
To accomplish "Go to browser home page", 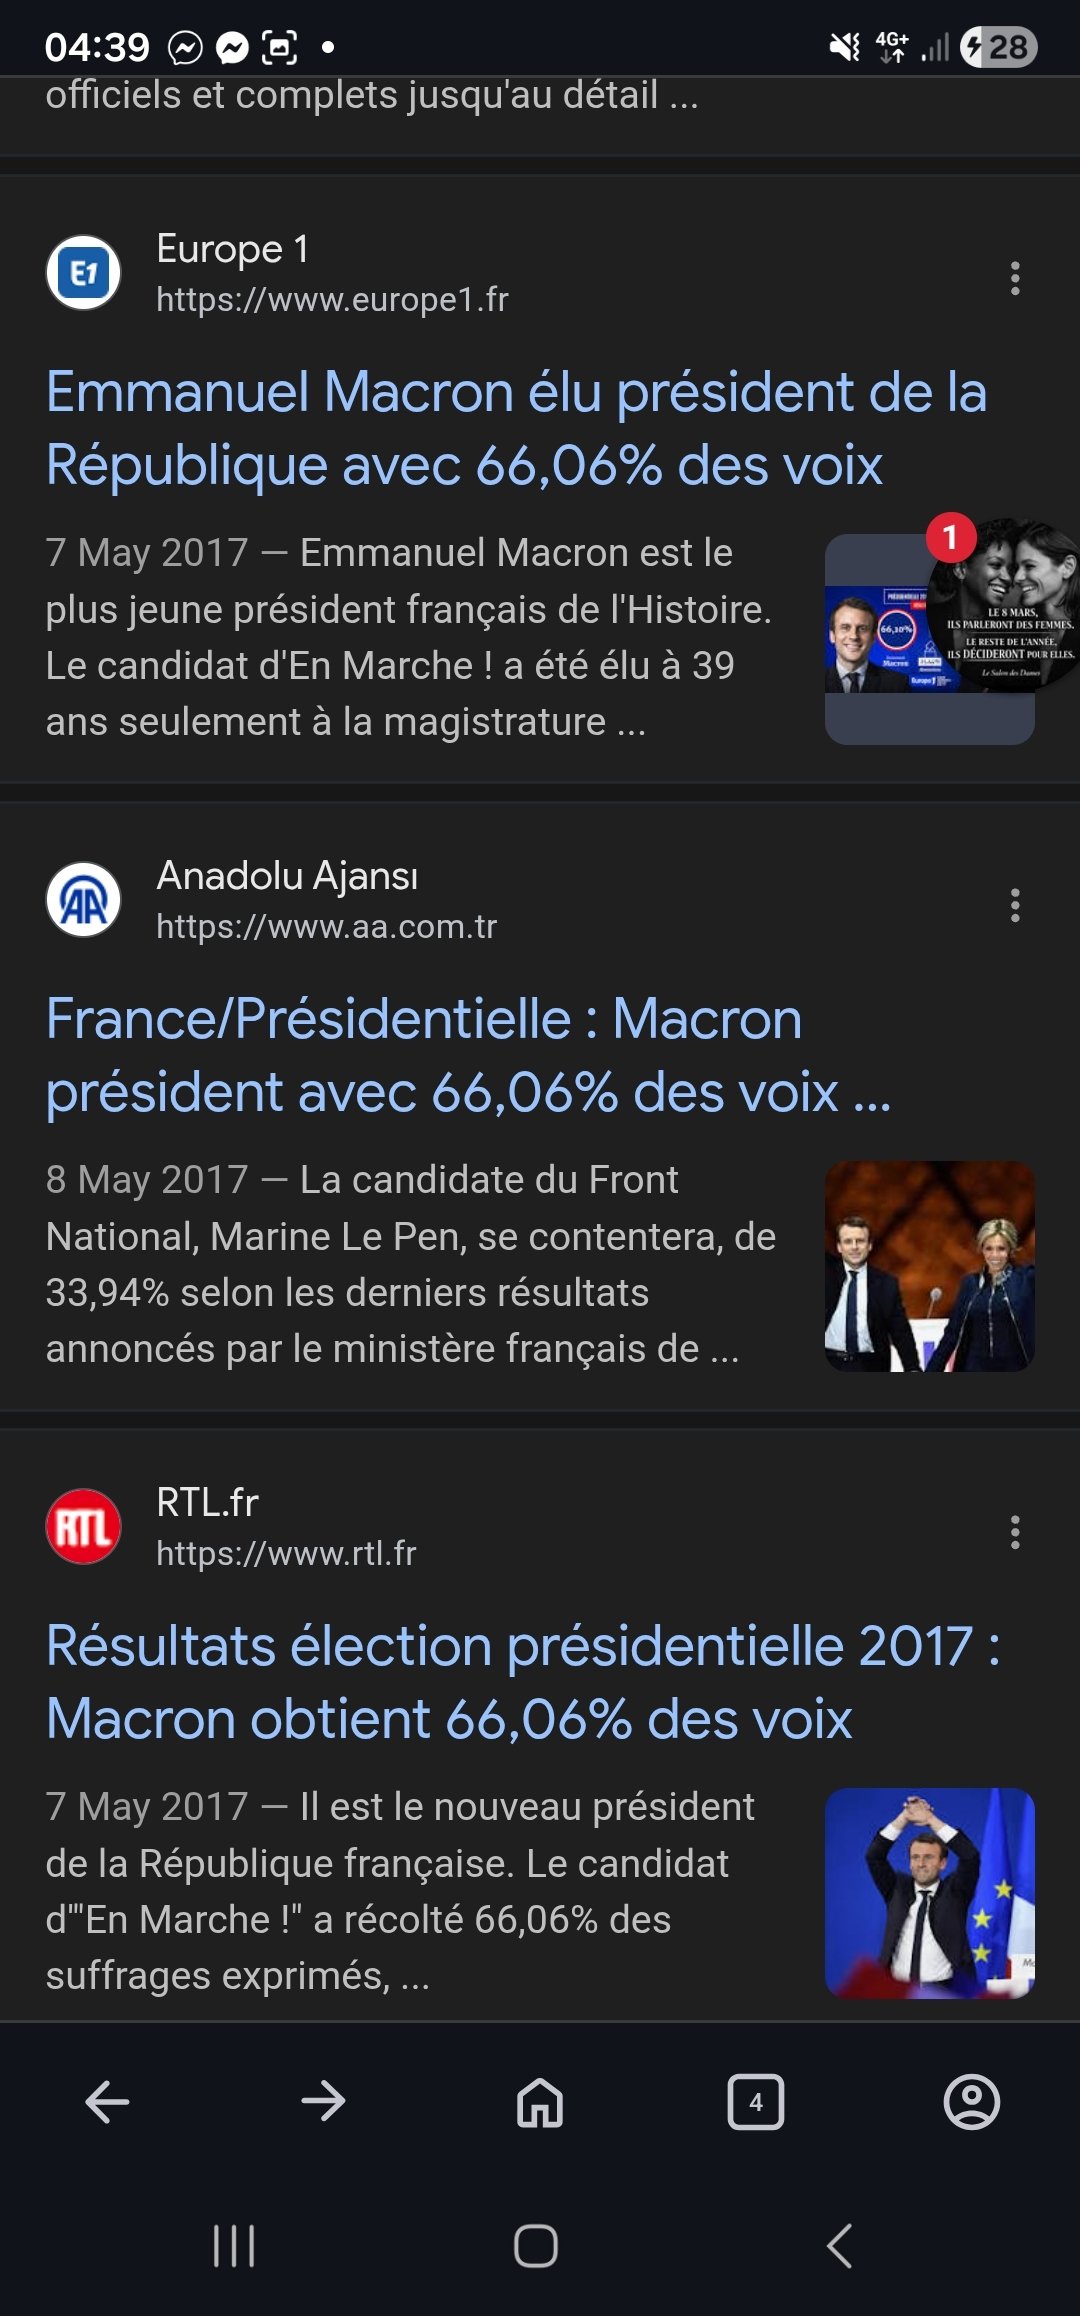I will 539,2102.
